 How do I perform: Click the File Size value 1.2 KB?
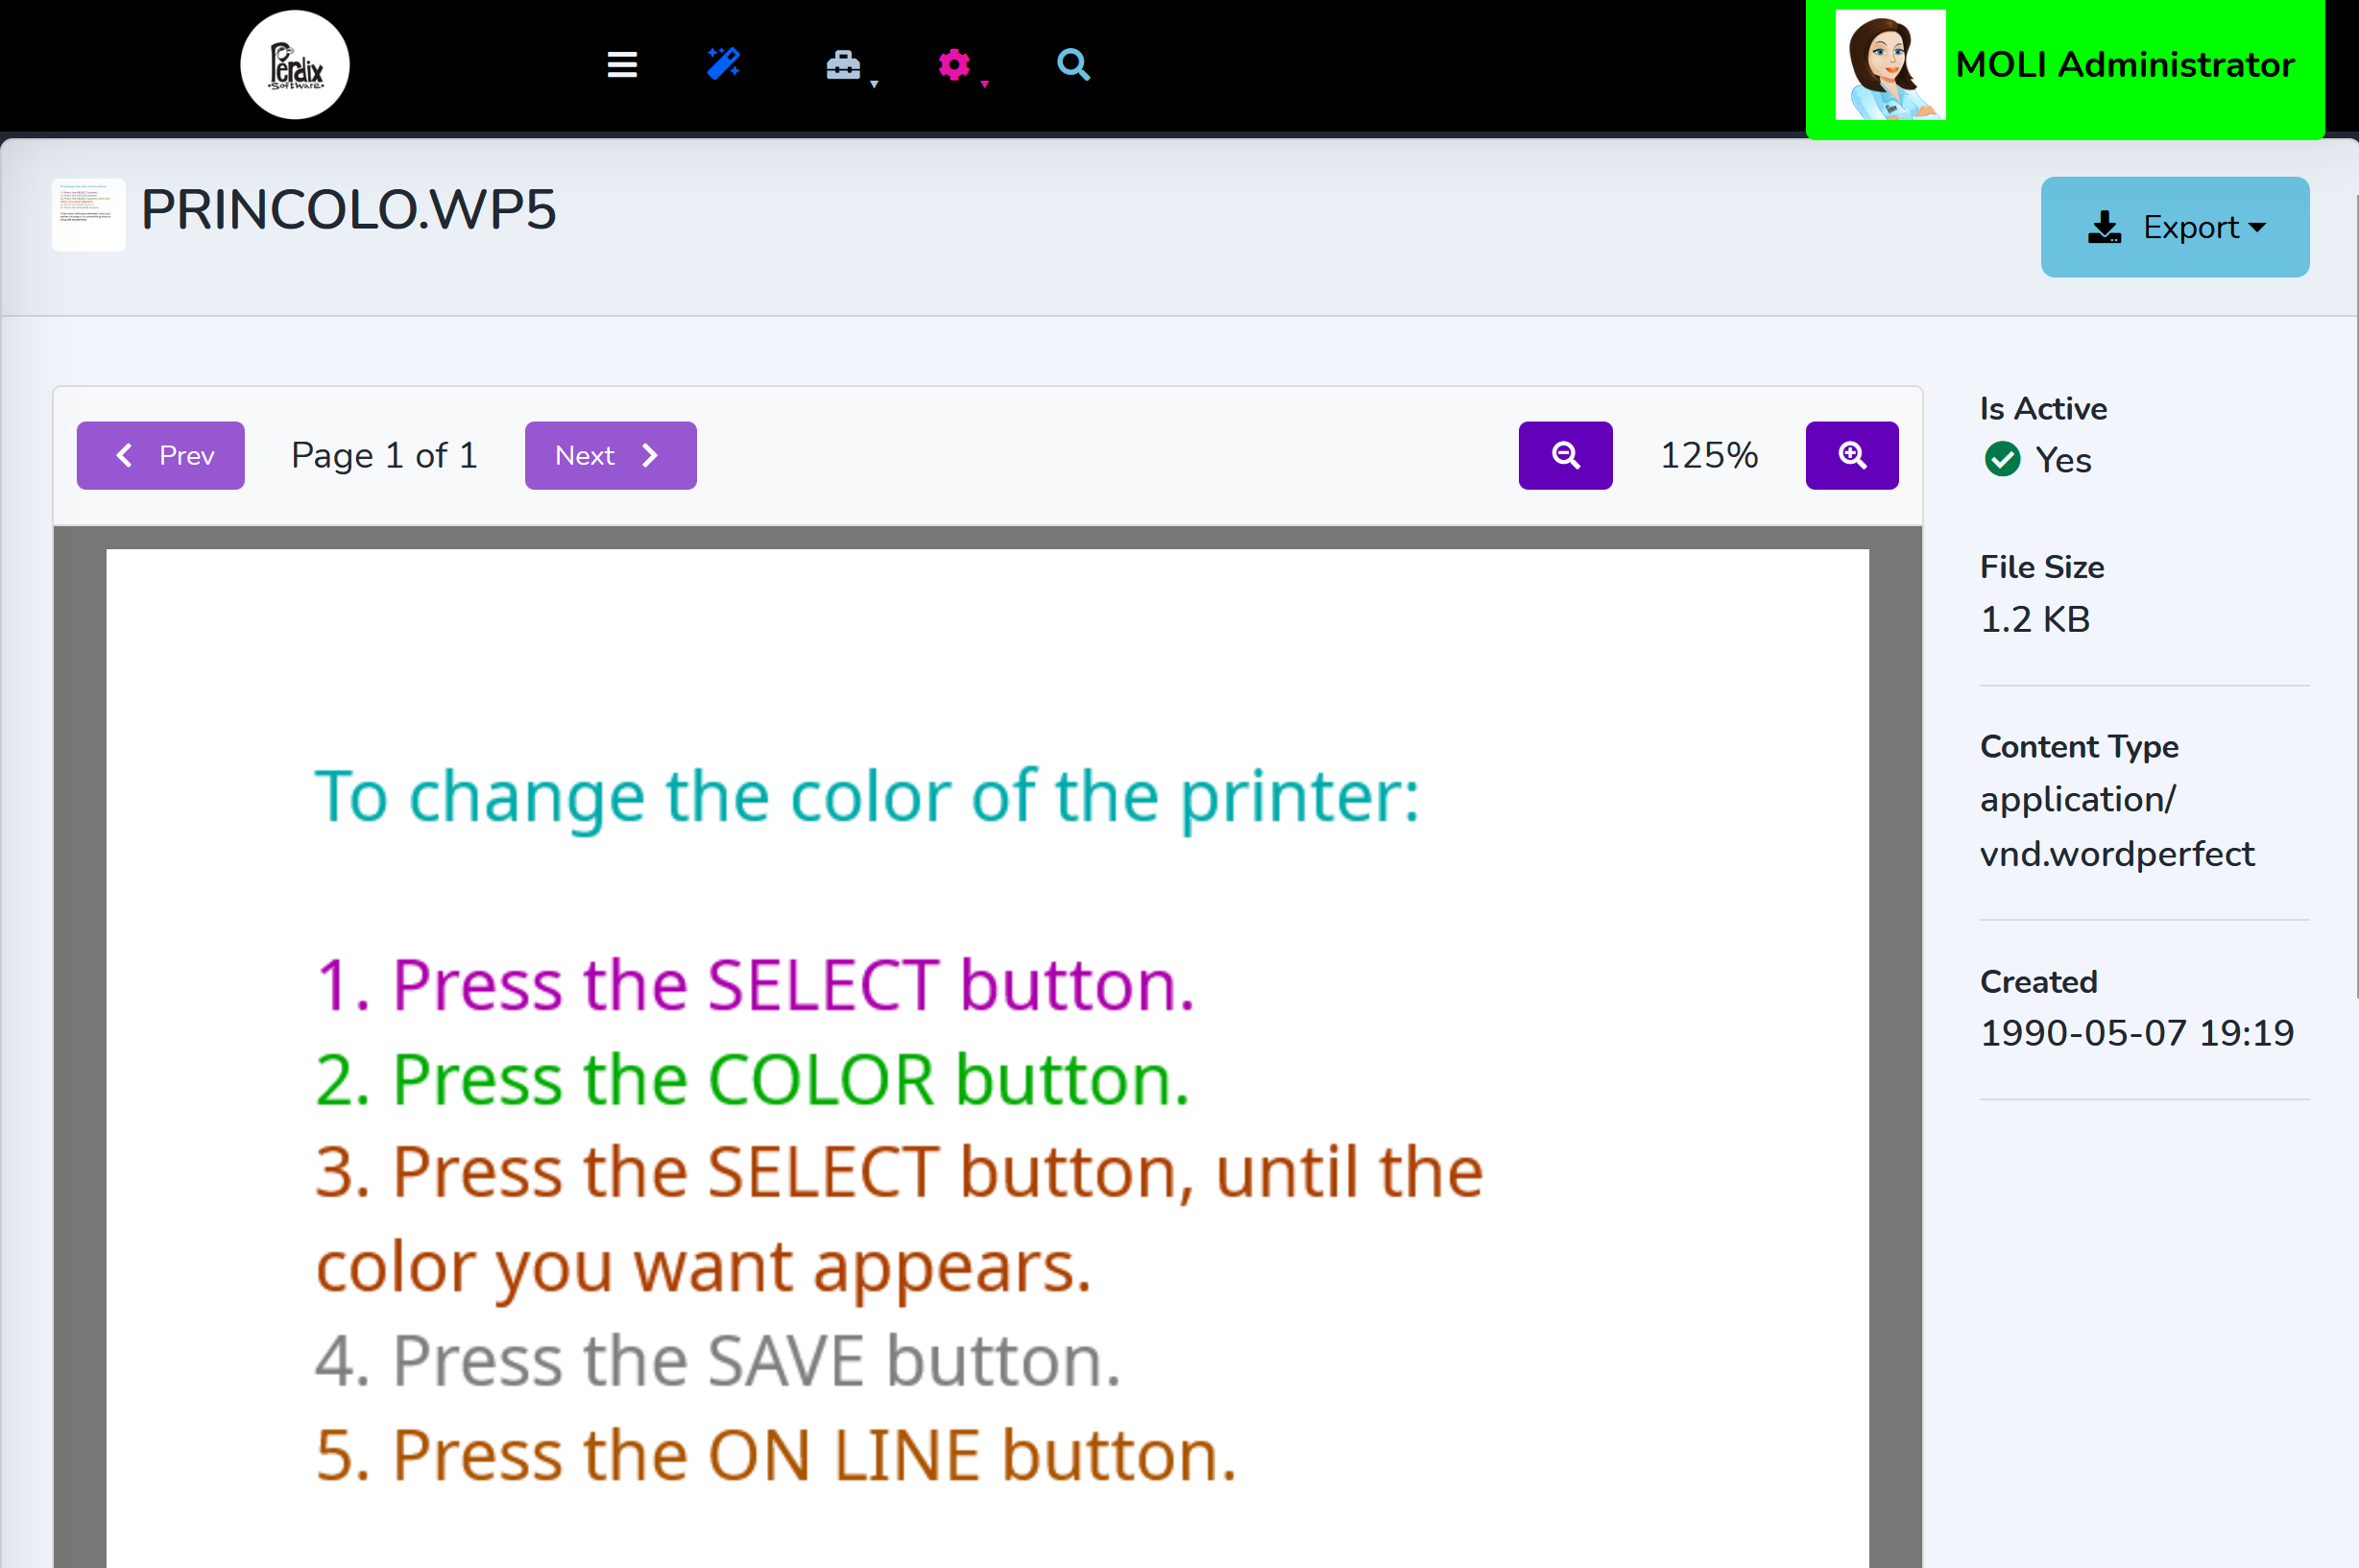coord(2035,620)
